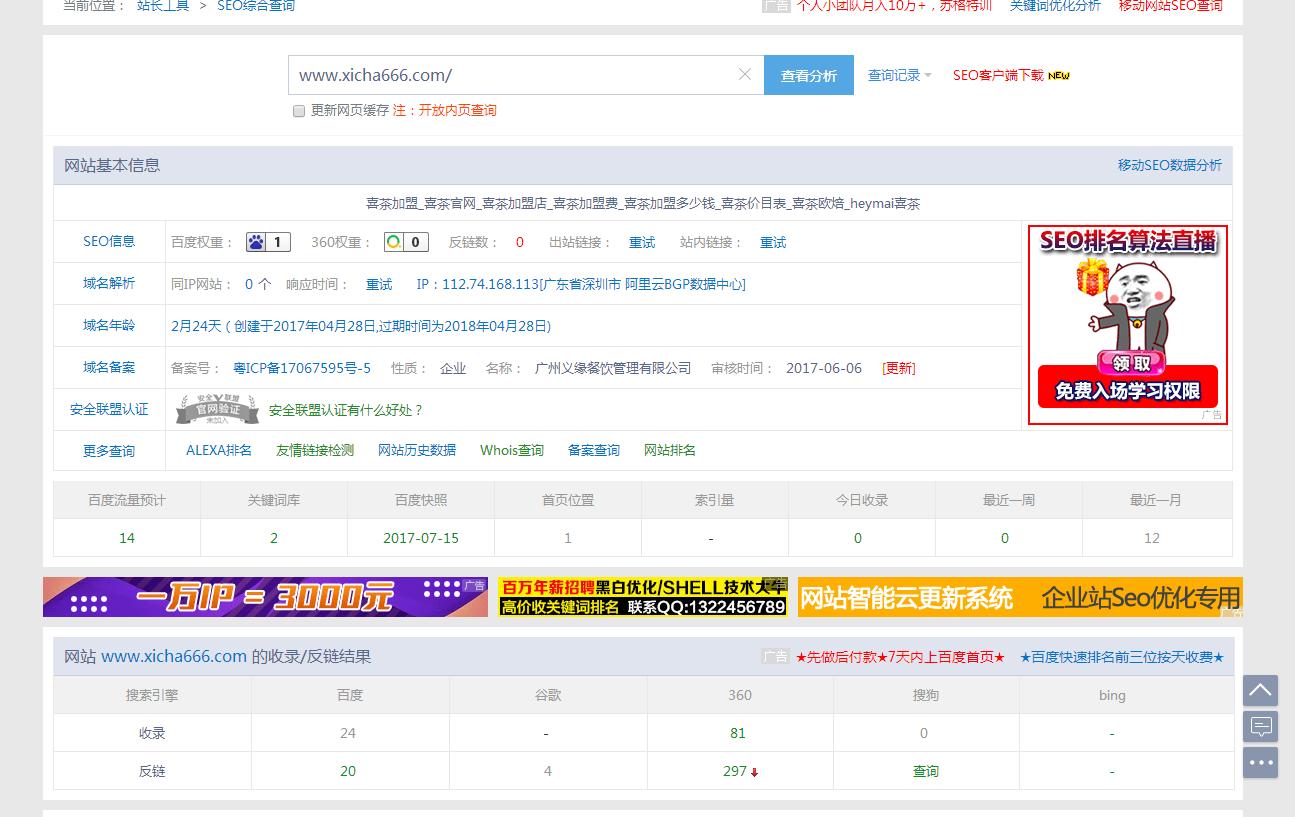The width and height of the screenshot is (1295, 817).
Task: Open ALEXA排名 query
Action: pyautogui.click(x=219, y=450)
